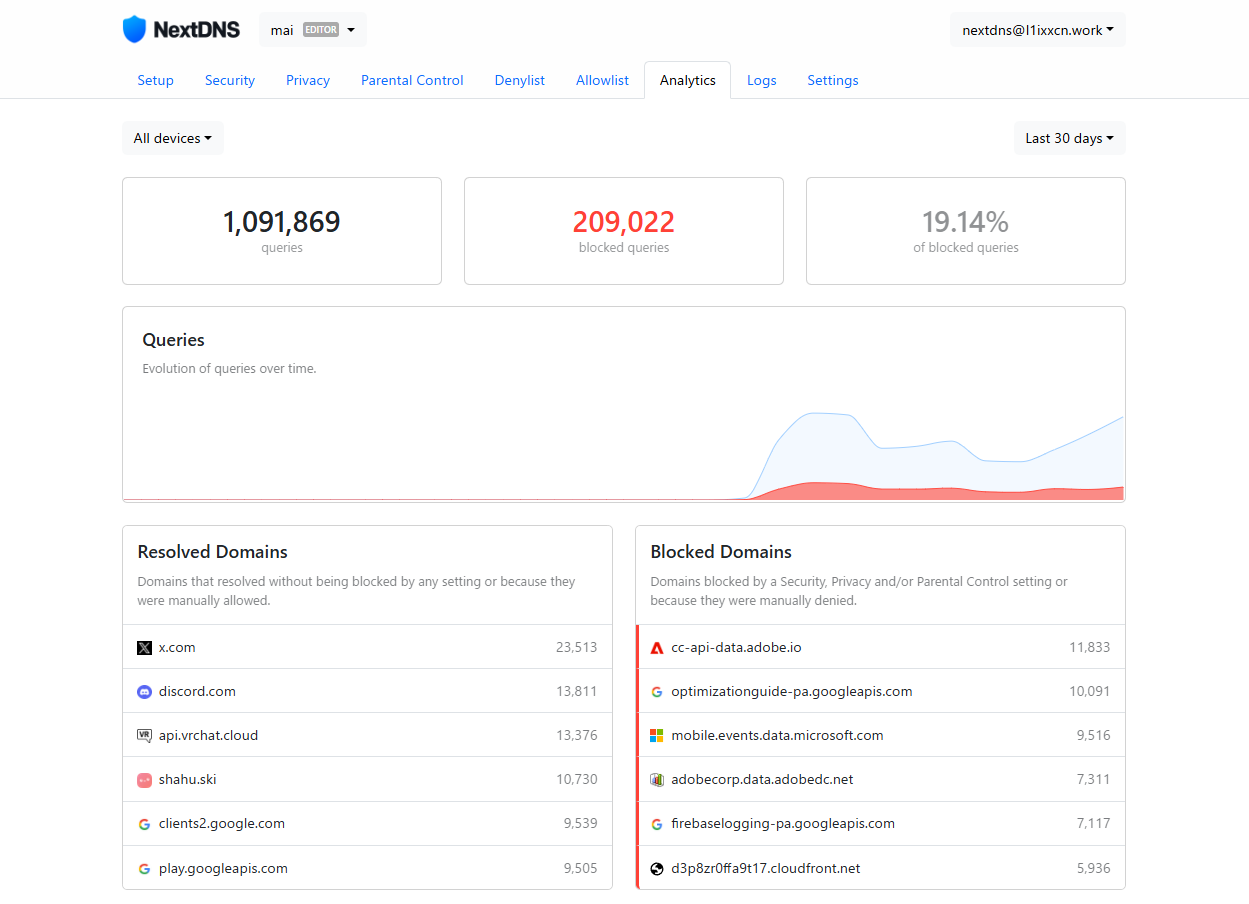
Task: Click the Resolved Domains heading
Action: pyautogui.click(x=212, y=552)
